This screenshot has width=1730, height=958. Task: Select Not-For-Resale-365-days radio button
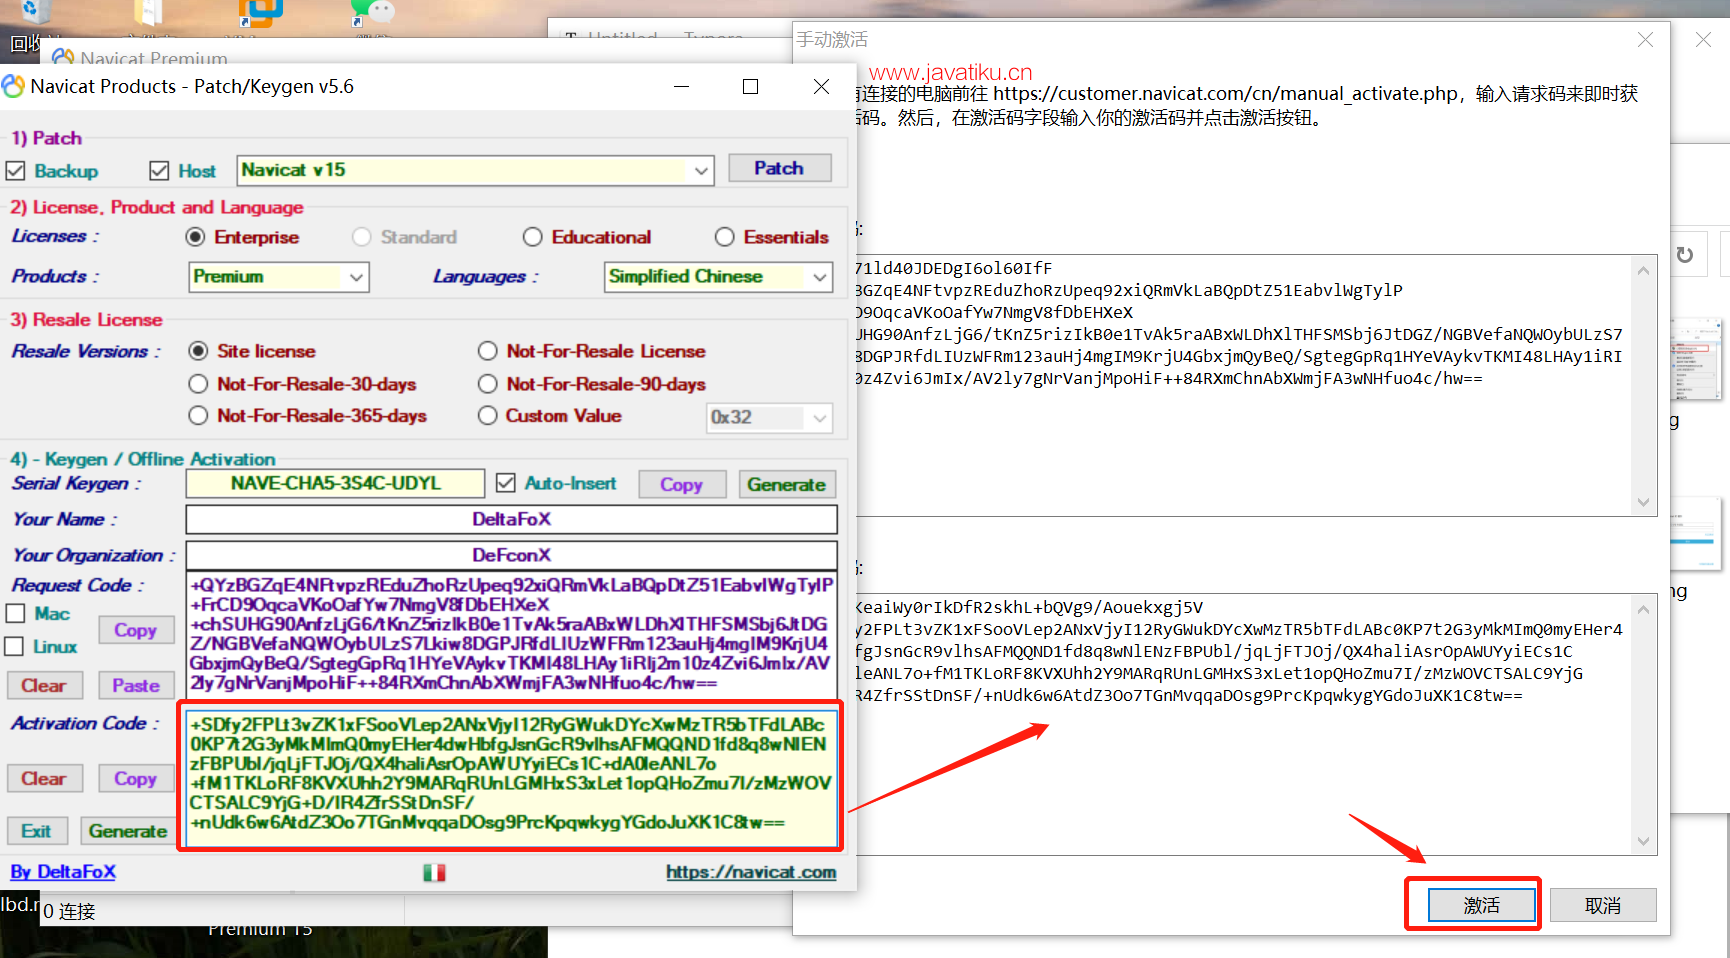coord(199,415)
